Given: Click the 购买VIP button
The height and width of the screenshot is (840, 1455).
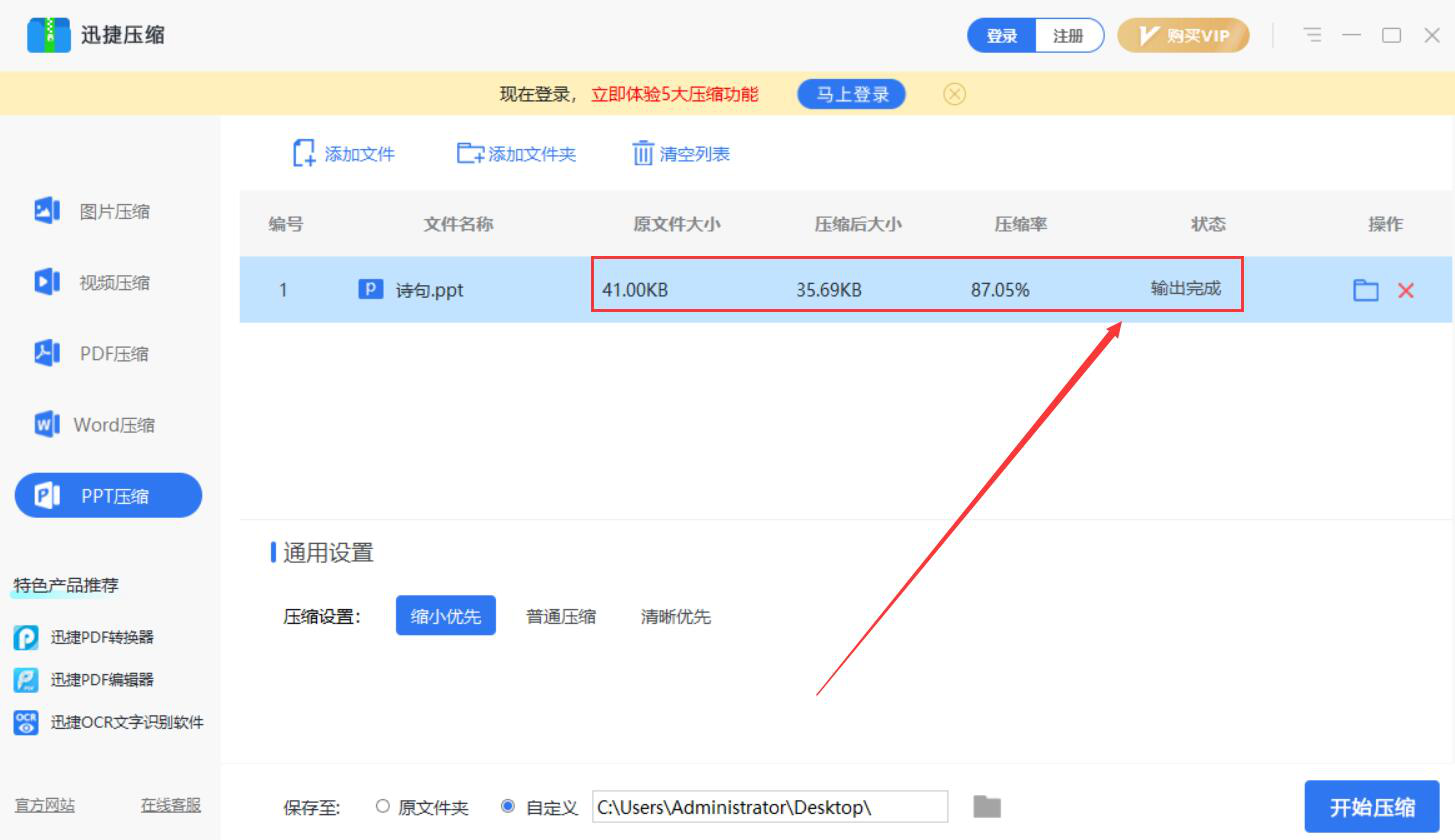Looking at the screenshot, I should (1183, 36).
